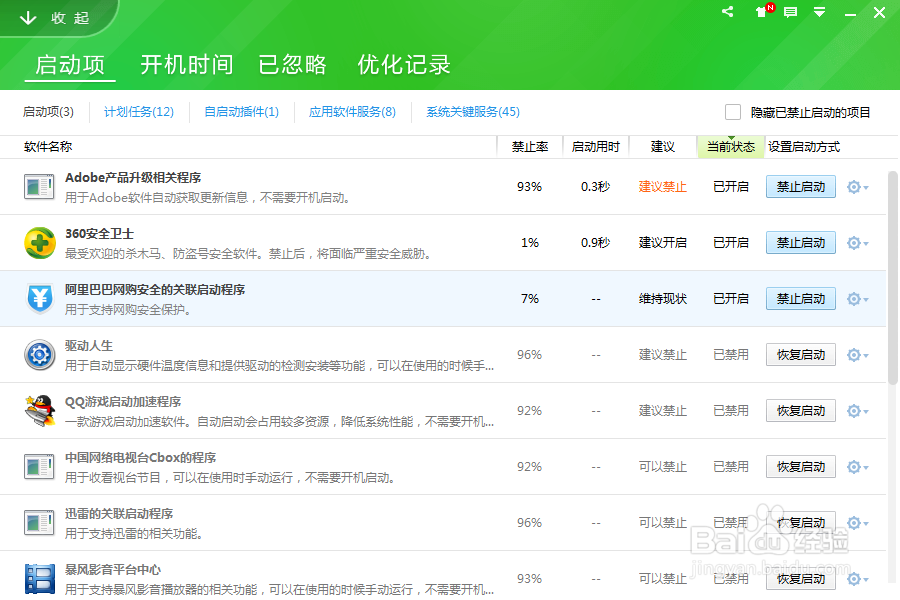900x600 pixels.
Task: Open the skin shirt icon with notification
Action: point(764,11)
